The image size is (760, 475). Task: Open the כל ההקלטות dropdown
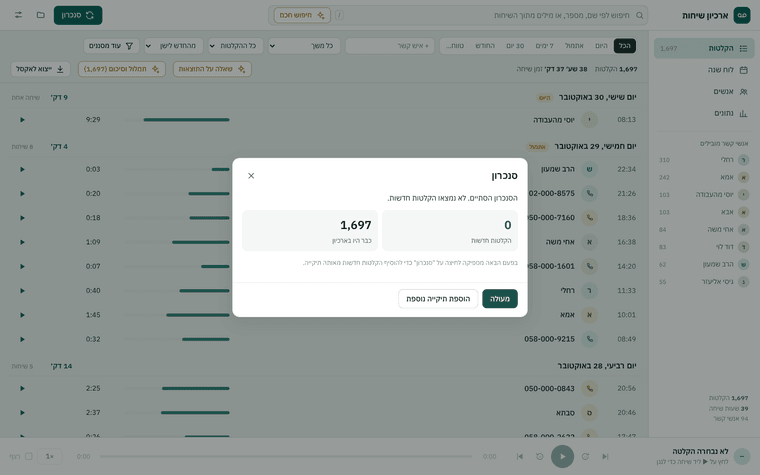pos(236,46)
